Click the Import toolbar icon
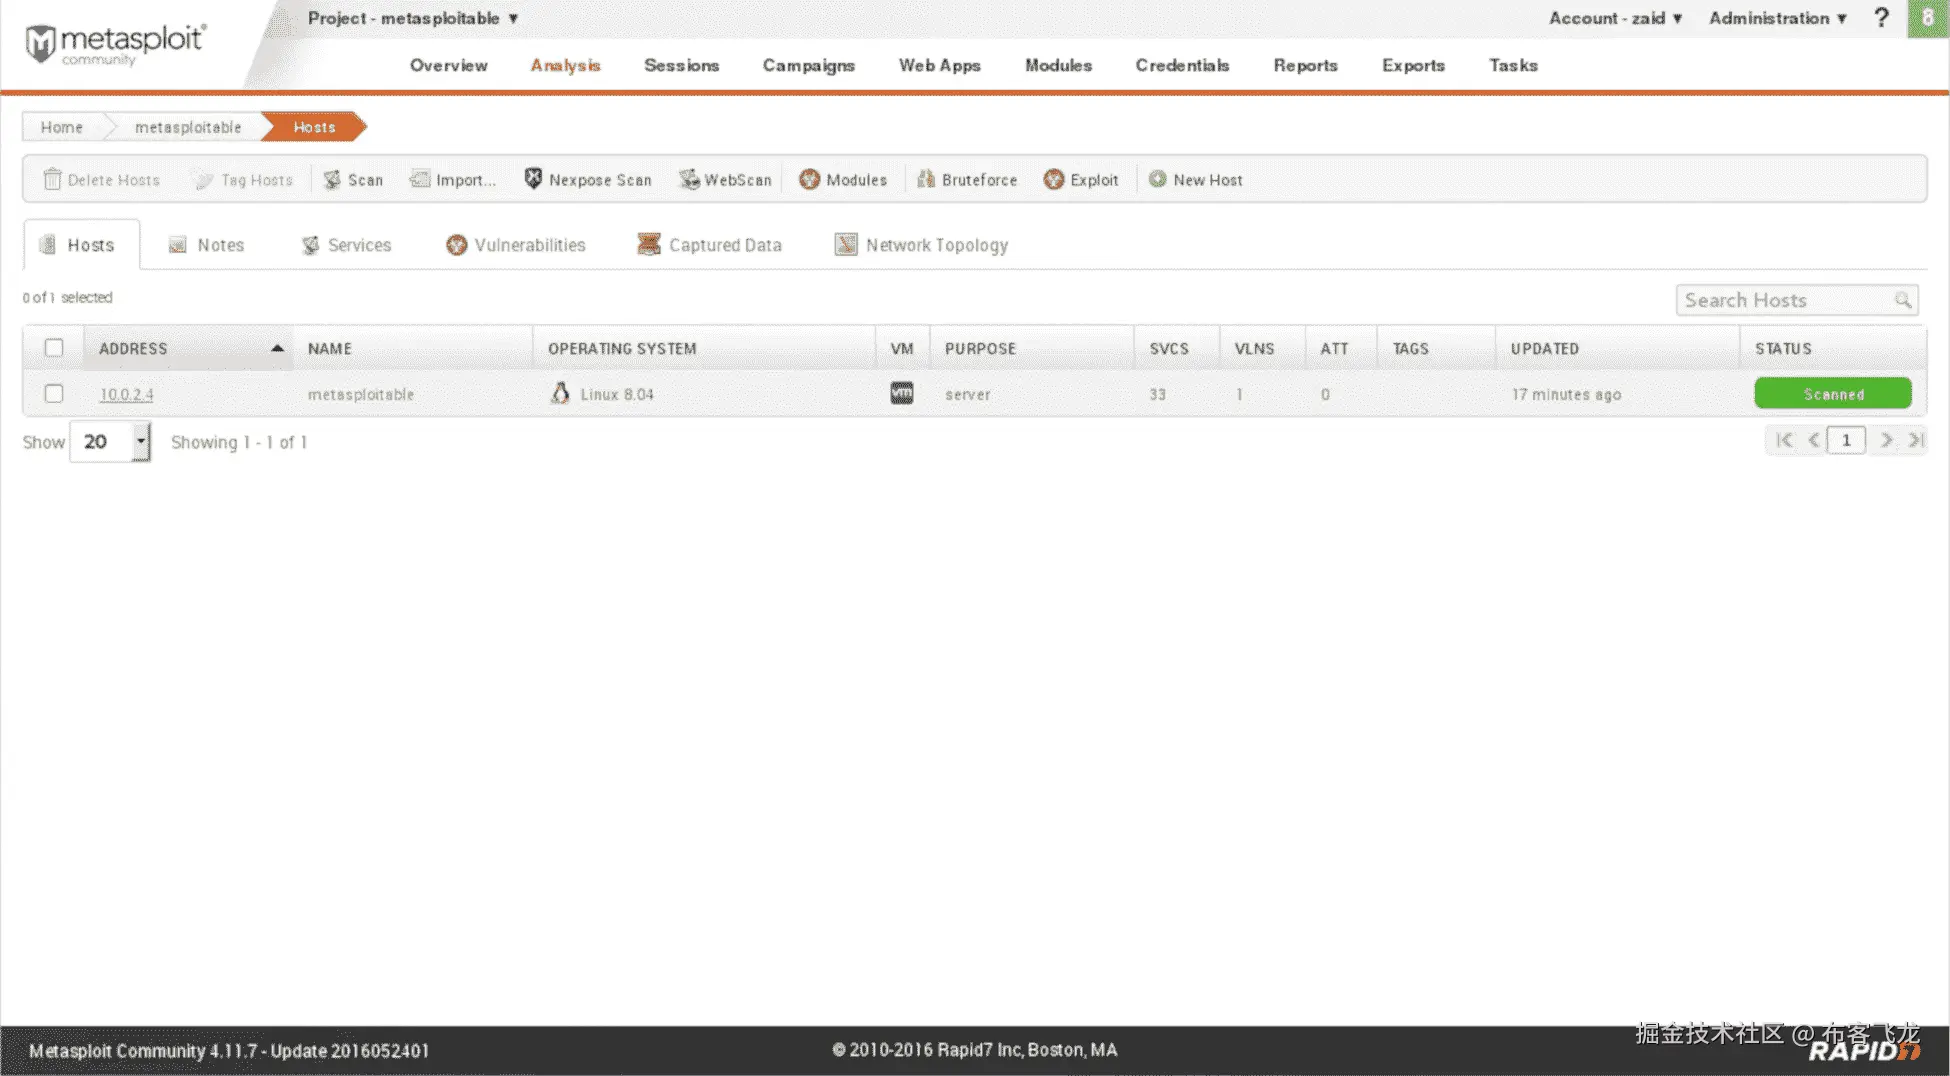The width and height of the screenshot is (1950, 1076). pyautogui.click(x=420, y=179)
